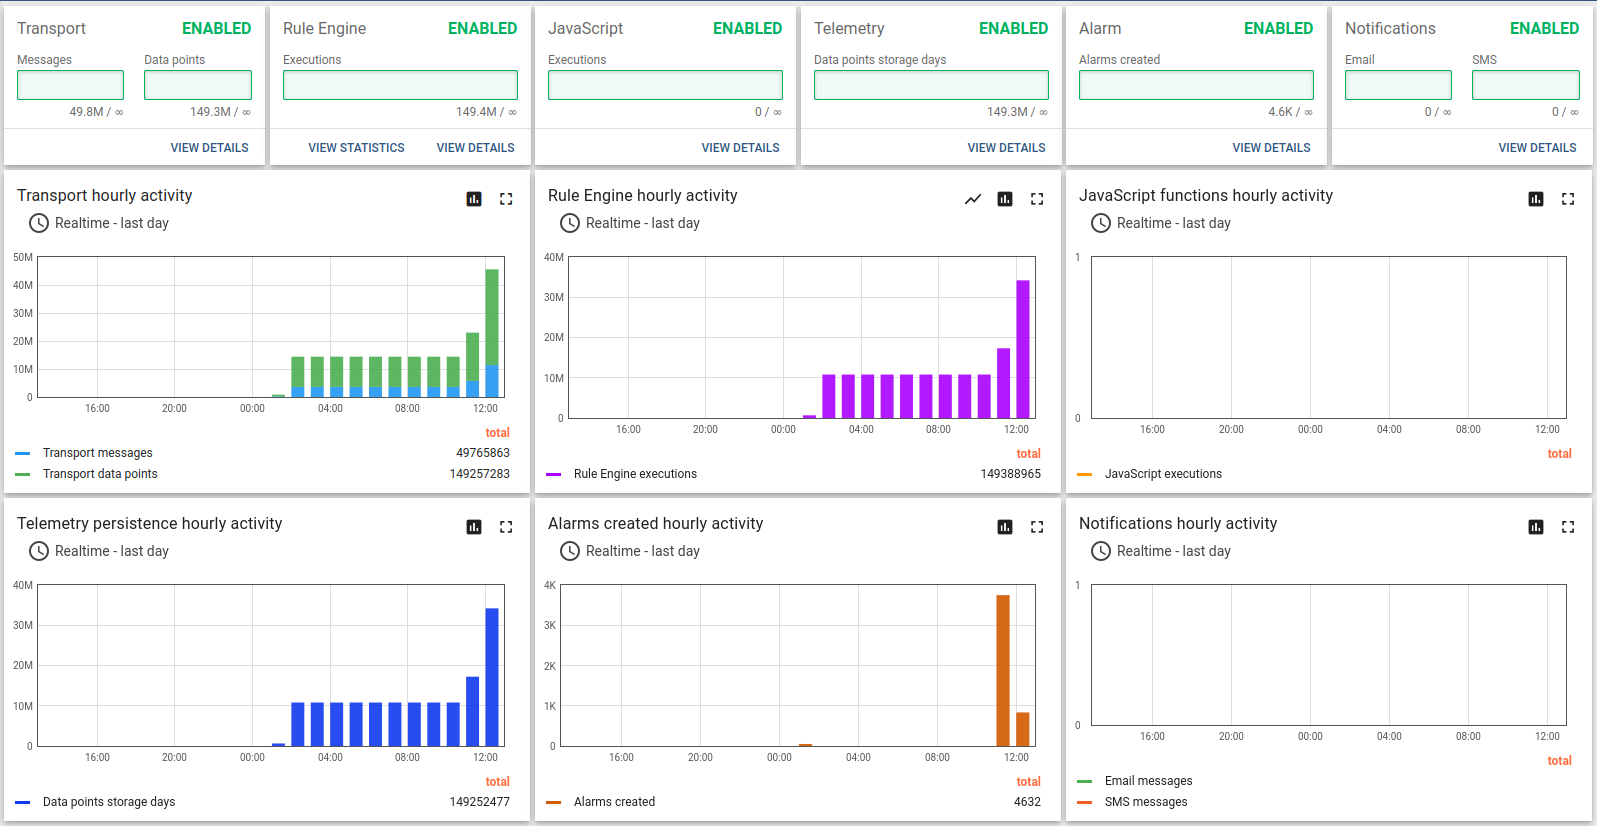The height and width of the screenshot is (826, 1597).
Task: Click the Transport Messages usage progress bar
Action: coord(70,85)
